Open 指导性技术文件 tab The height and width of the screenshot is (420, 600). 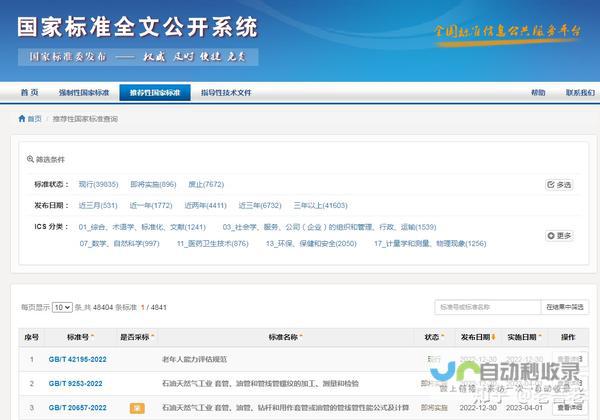pos(226,93)
